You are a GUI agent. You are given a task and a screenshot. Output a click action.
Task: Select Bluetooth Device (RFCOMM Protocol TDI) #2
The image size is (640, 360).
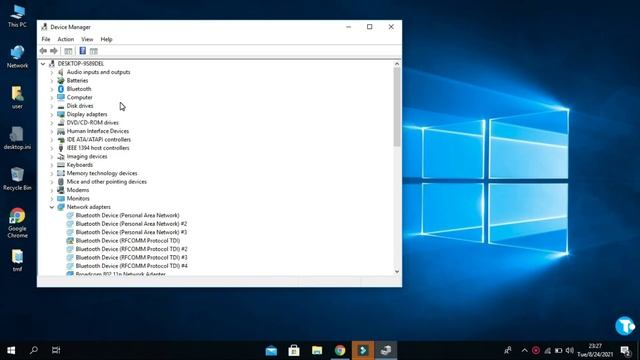(131, 249)
